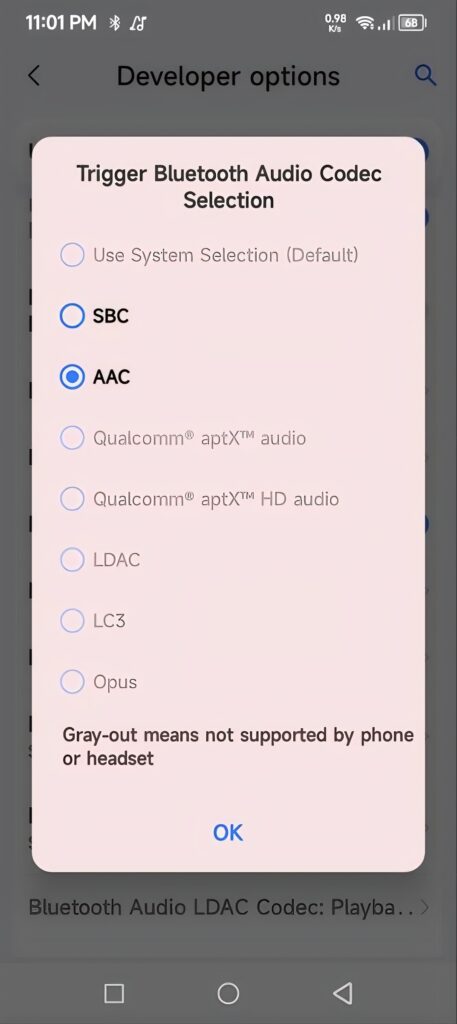
Task: Tap the Developer options title
Action: [x=228, y=76]
